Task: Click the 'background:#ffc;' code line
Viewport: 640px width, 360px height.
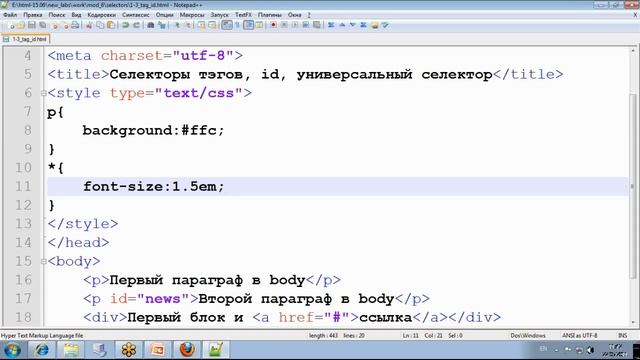Action: 153,131
